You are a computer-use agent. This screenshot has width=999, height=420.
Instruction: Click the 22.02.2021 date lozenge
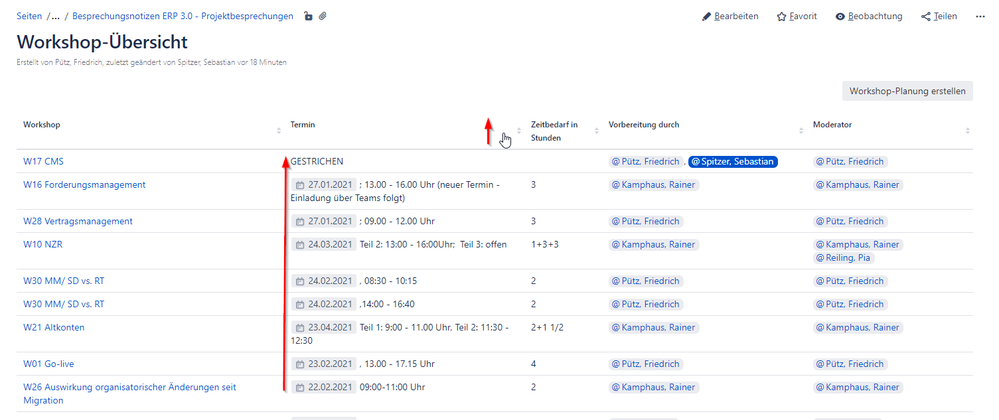tap(324, 387)
